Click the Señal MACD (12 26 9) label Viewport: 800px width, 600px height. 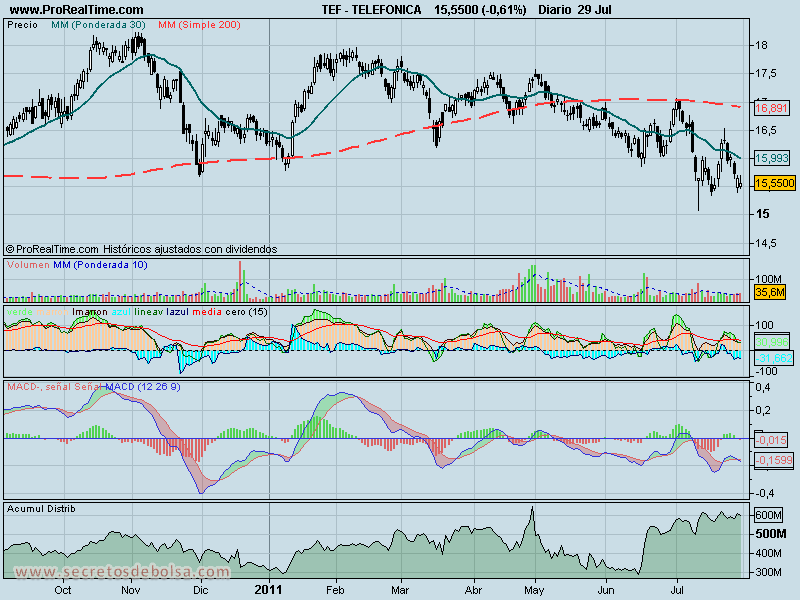pyautogui.click(x=127, y=387)
